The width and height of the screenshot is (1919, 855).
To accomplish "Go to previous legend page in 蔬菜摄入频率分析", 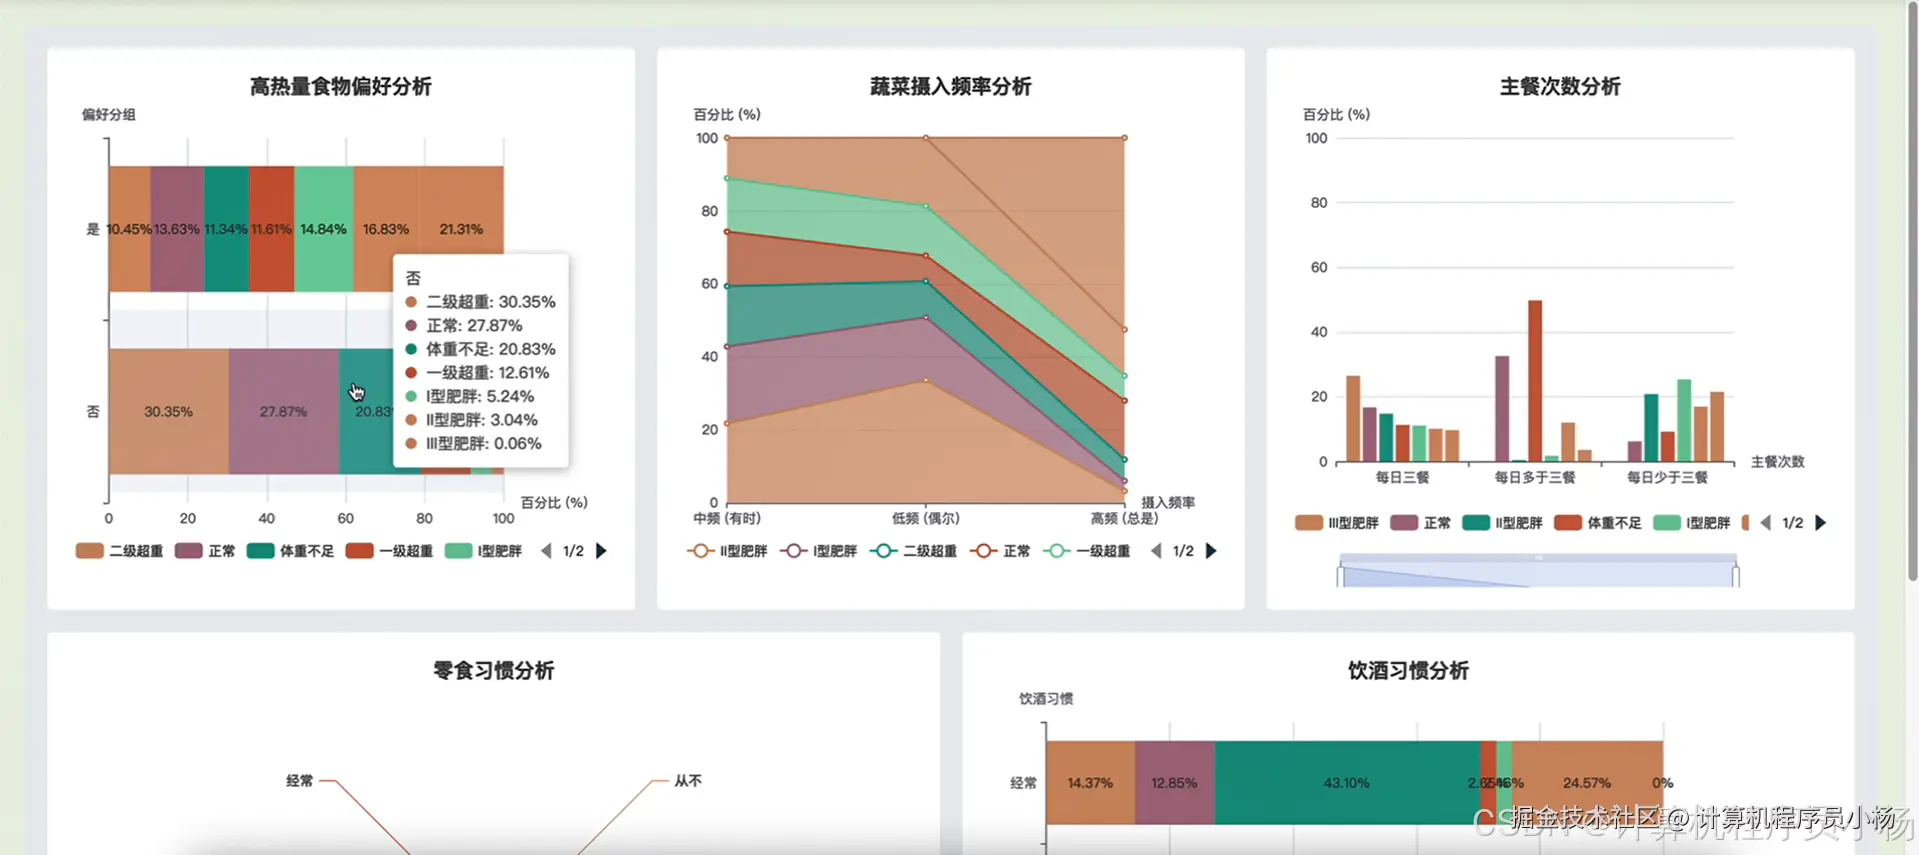I will [x=1156, y=551].
